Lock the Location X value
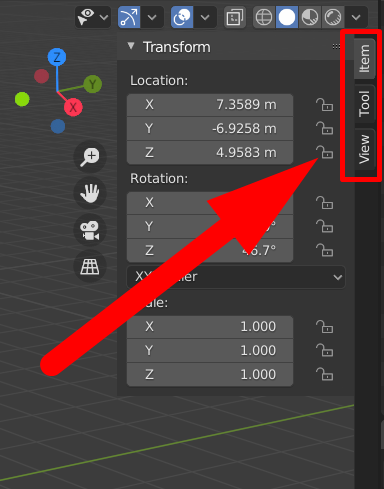 click(324, 105)
